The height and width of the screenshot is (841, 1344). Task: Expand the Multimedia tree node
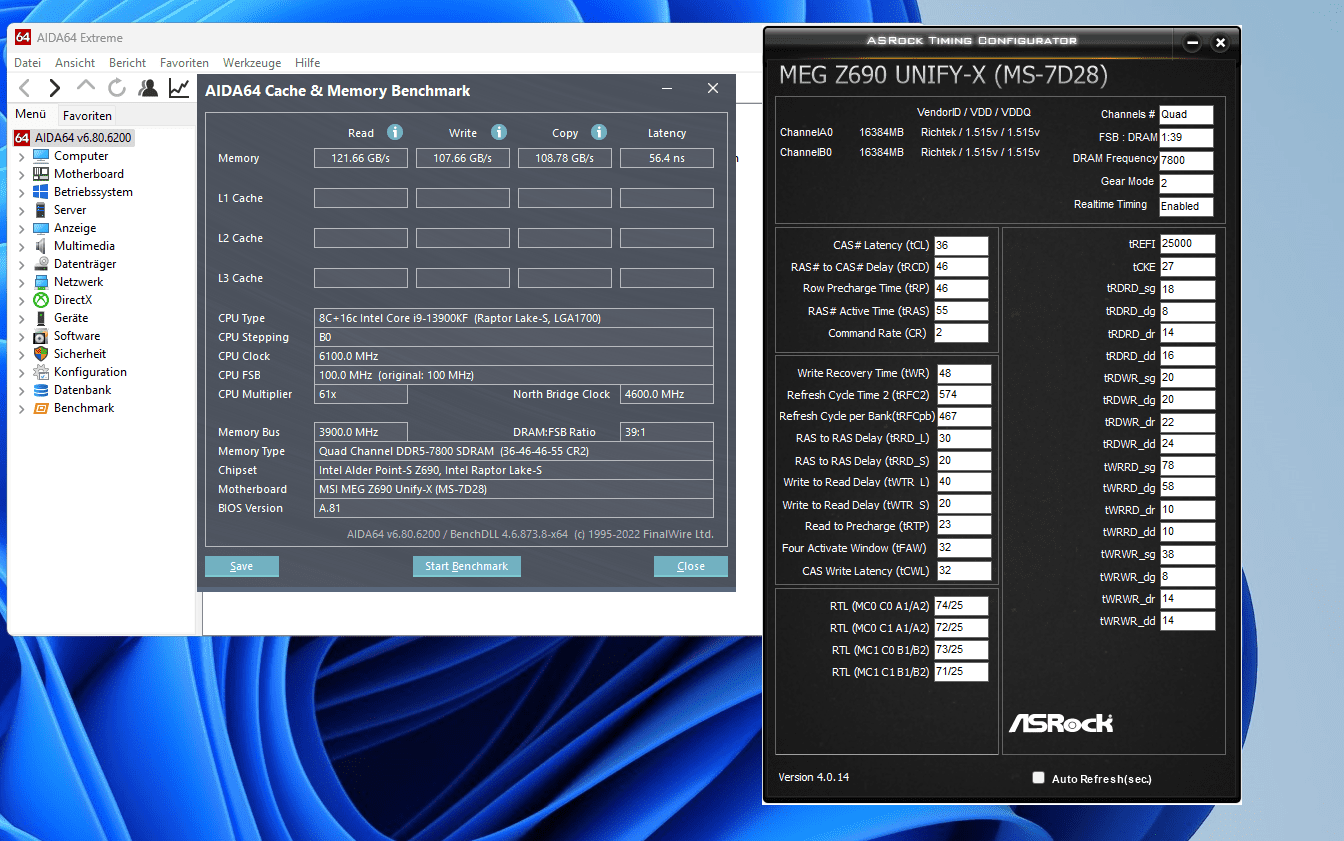pos(23,246)
